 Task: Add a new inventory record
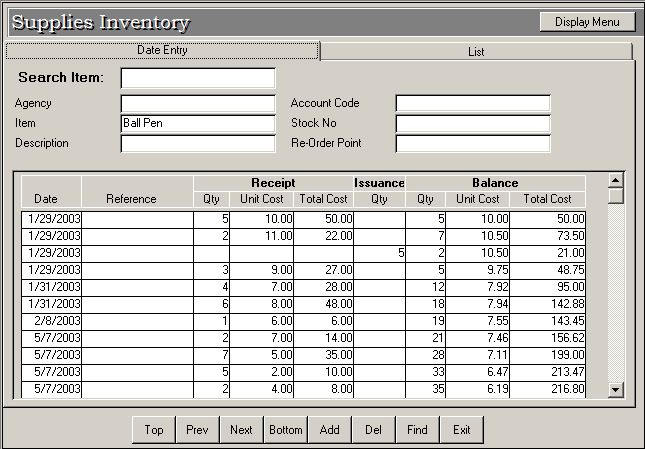click(329, 430)
